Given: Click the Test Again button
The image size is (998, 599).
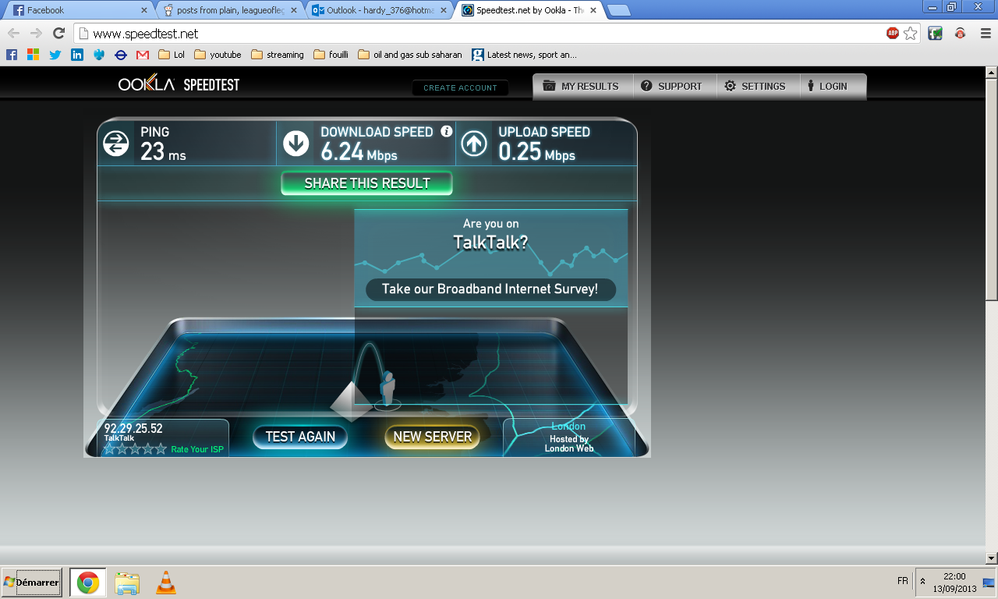Looking at the screenshot, I should [x=300, y=437].
